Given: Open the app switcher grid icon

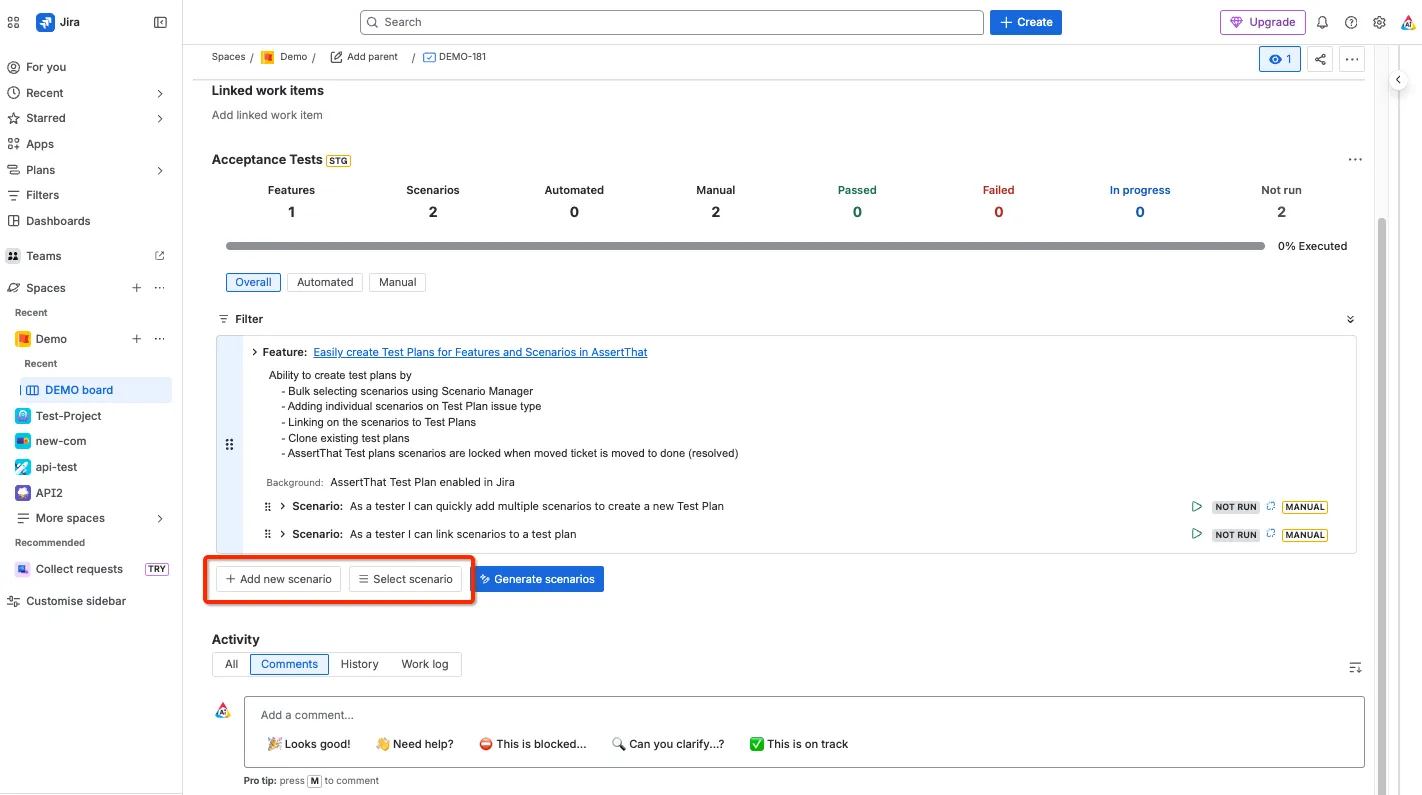Looking at the screenshot, I should click(x=13, y=22).
